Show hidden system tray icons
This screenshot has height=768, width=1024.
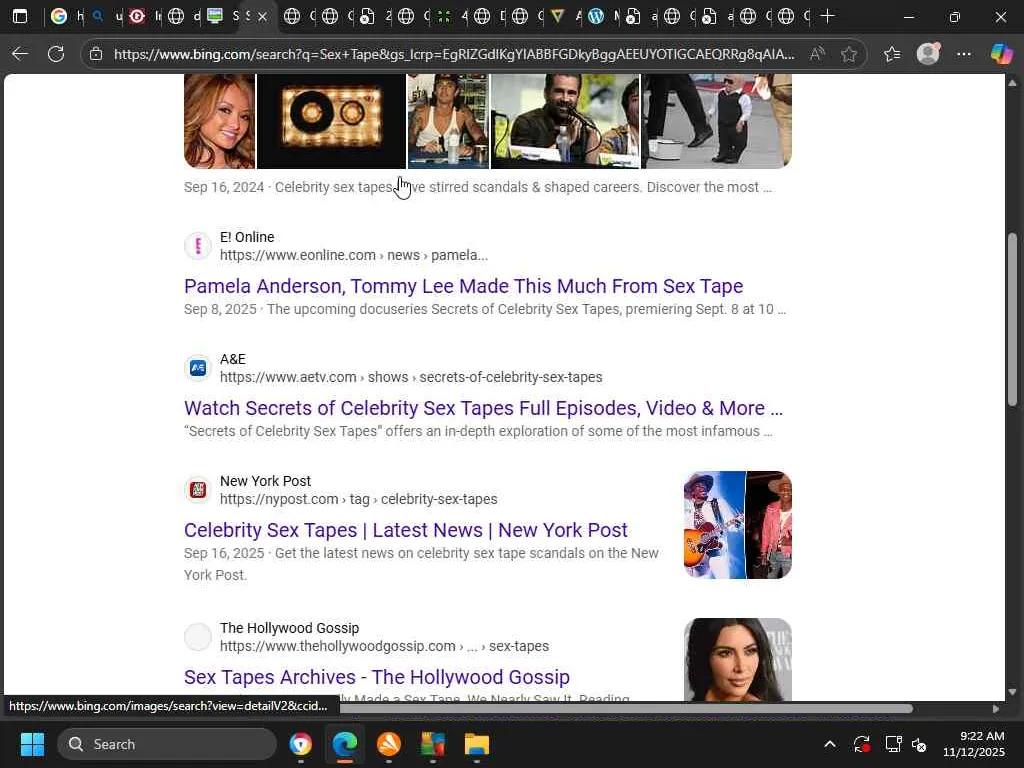coord(829,744)
